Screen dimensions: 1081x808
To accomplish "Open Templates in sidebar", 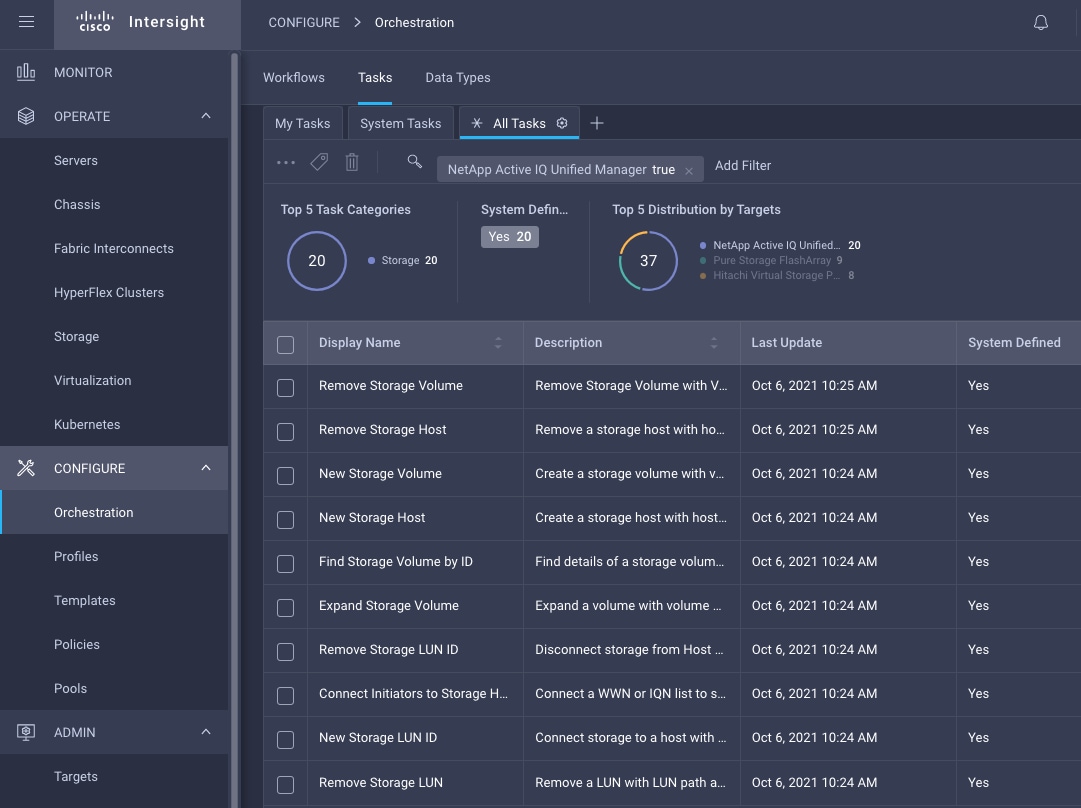I will point(85,600).
